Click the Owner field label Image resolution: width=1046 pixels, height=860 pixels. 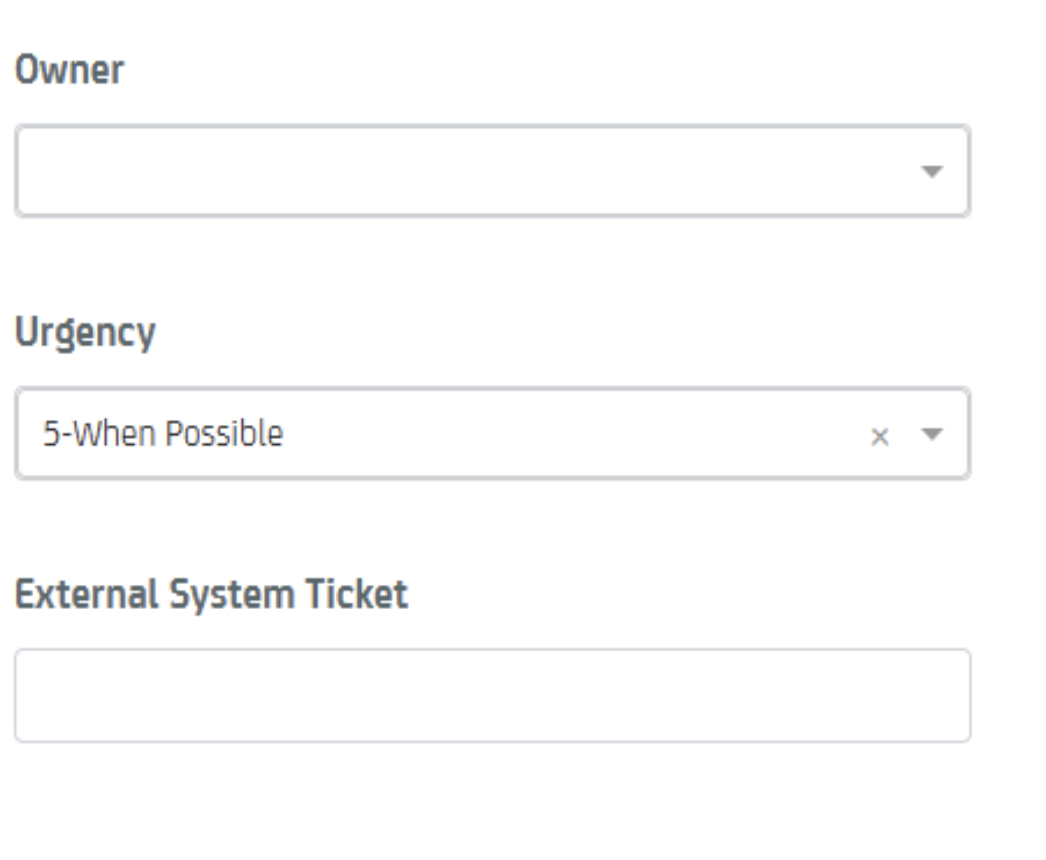click(69, 70)
